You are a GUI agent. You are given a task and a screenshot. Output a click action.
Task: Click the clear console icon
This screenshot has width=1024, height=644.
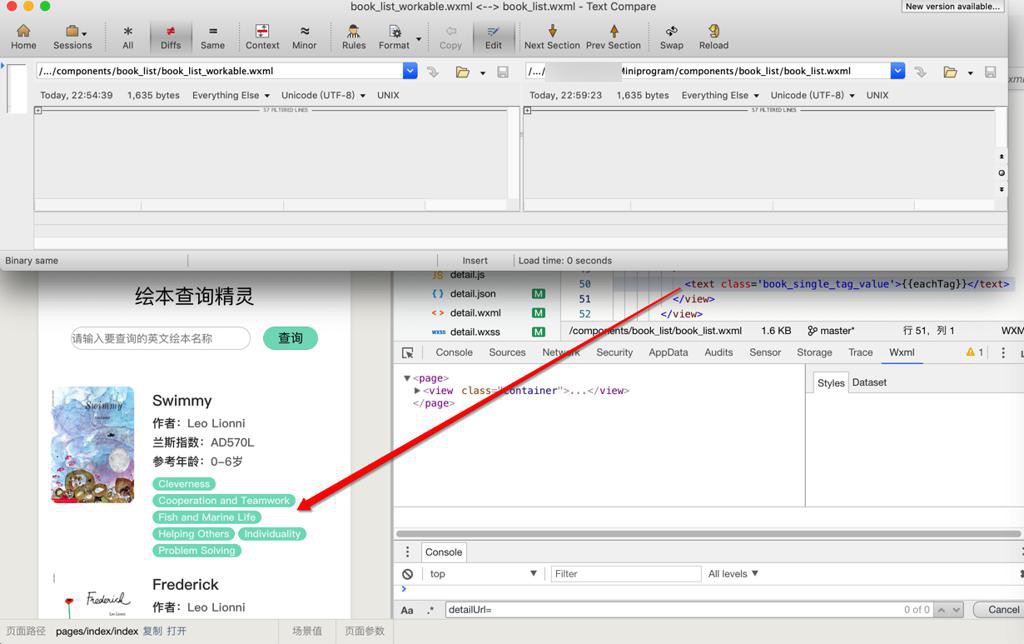(408, 574)
